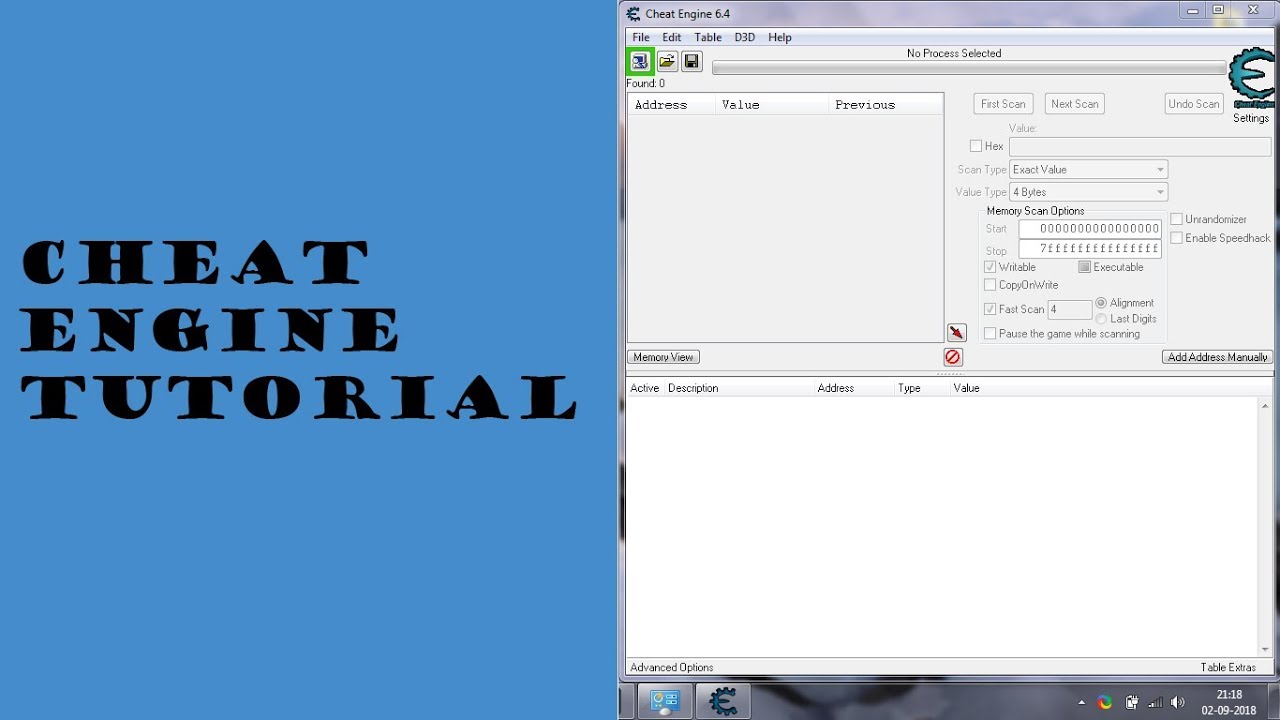
Task: Select the Alignment radio button
Action: click(1101, 303)
